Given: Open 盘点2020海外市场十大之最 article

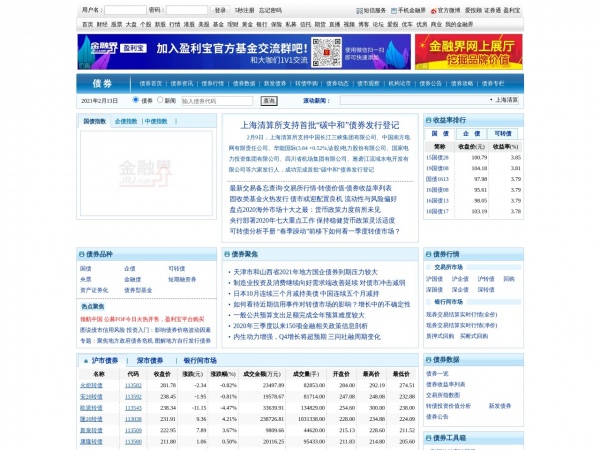Looking at the screenshot, I should pos(305,210).
